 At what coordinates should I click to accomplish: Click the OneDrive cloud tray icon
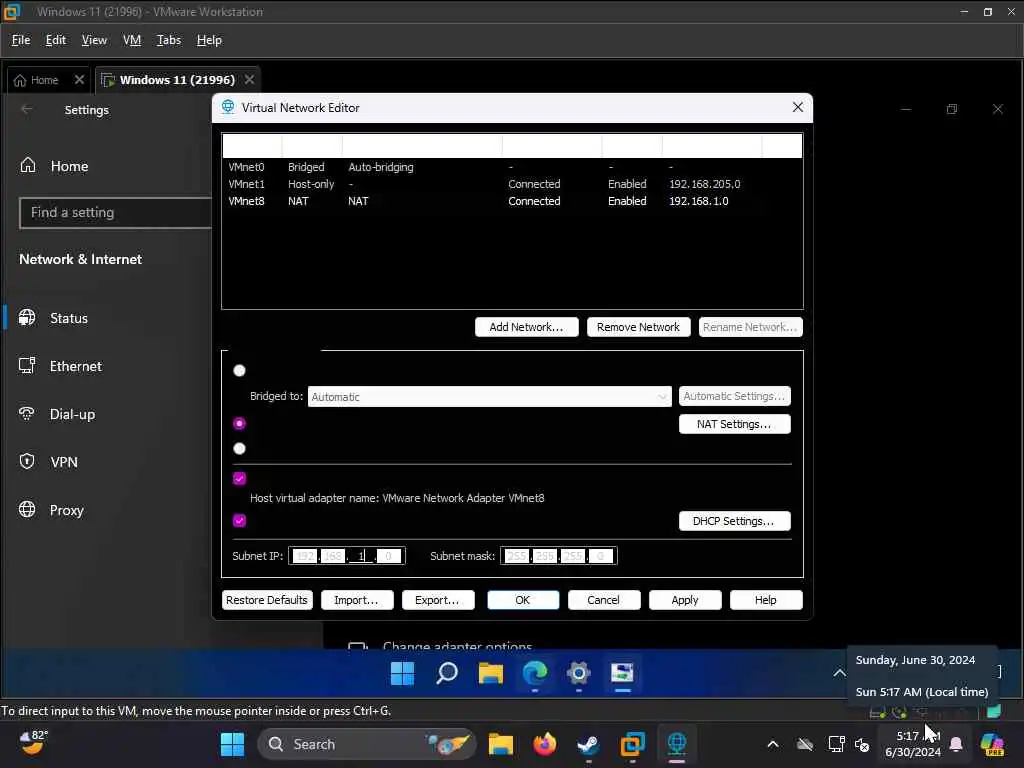pyautogui.click(x=805, y=744)
